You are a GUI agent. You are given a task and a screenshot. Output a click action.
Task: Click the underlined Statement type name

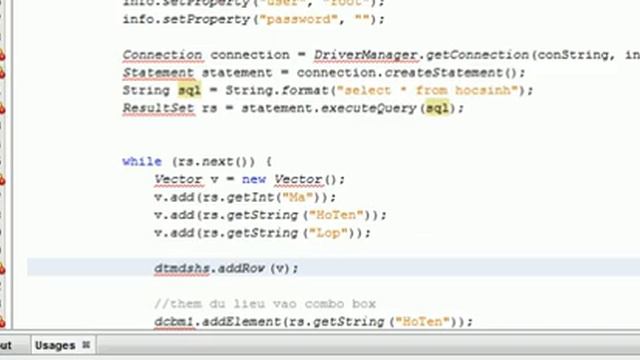click(x=158, y=73)
